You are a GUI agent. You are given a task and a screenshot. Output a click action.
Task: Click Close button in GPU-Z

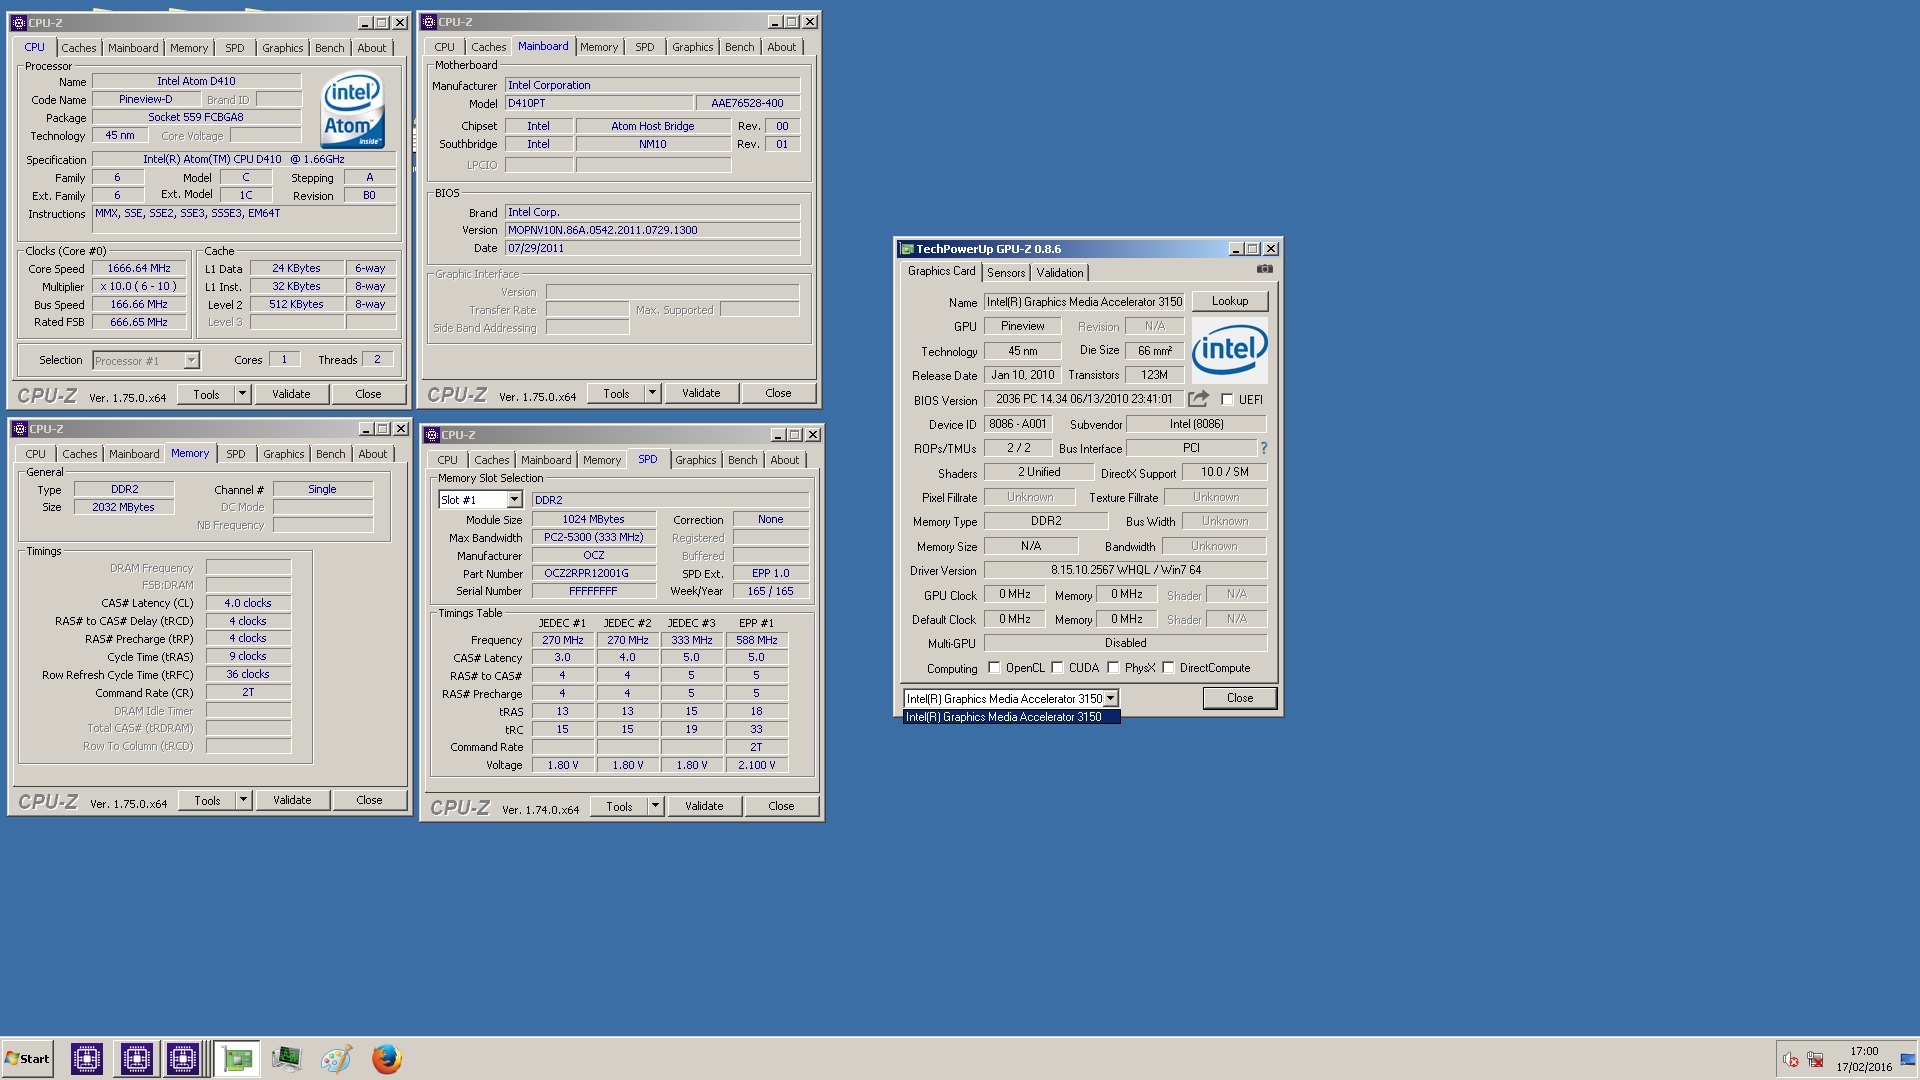[x=1240, y=698]
